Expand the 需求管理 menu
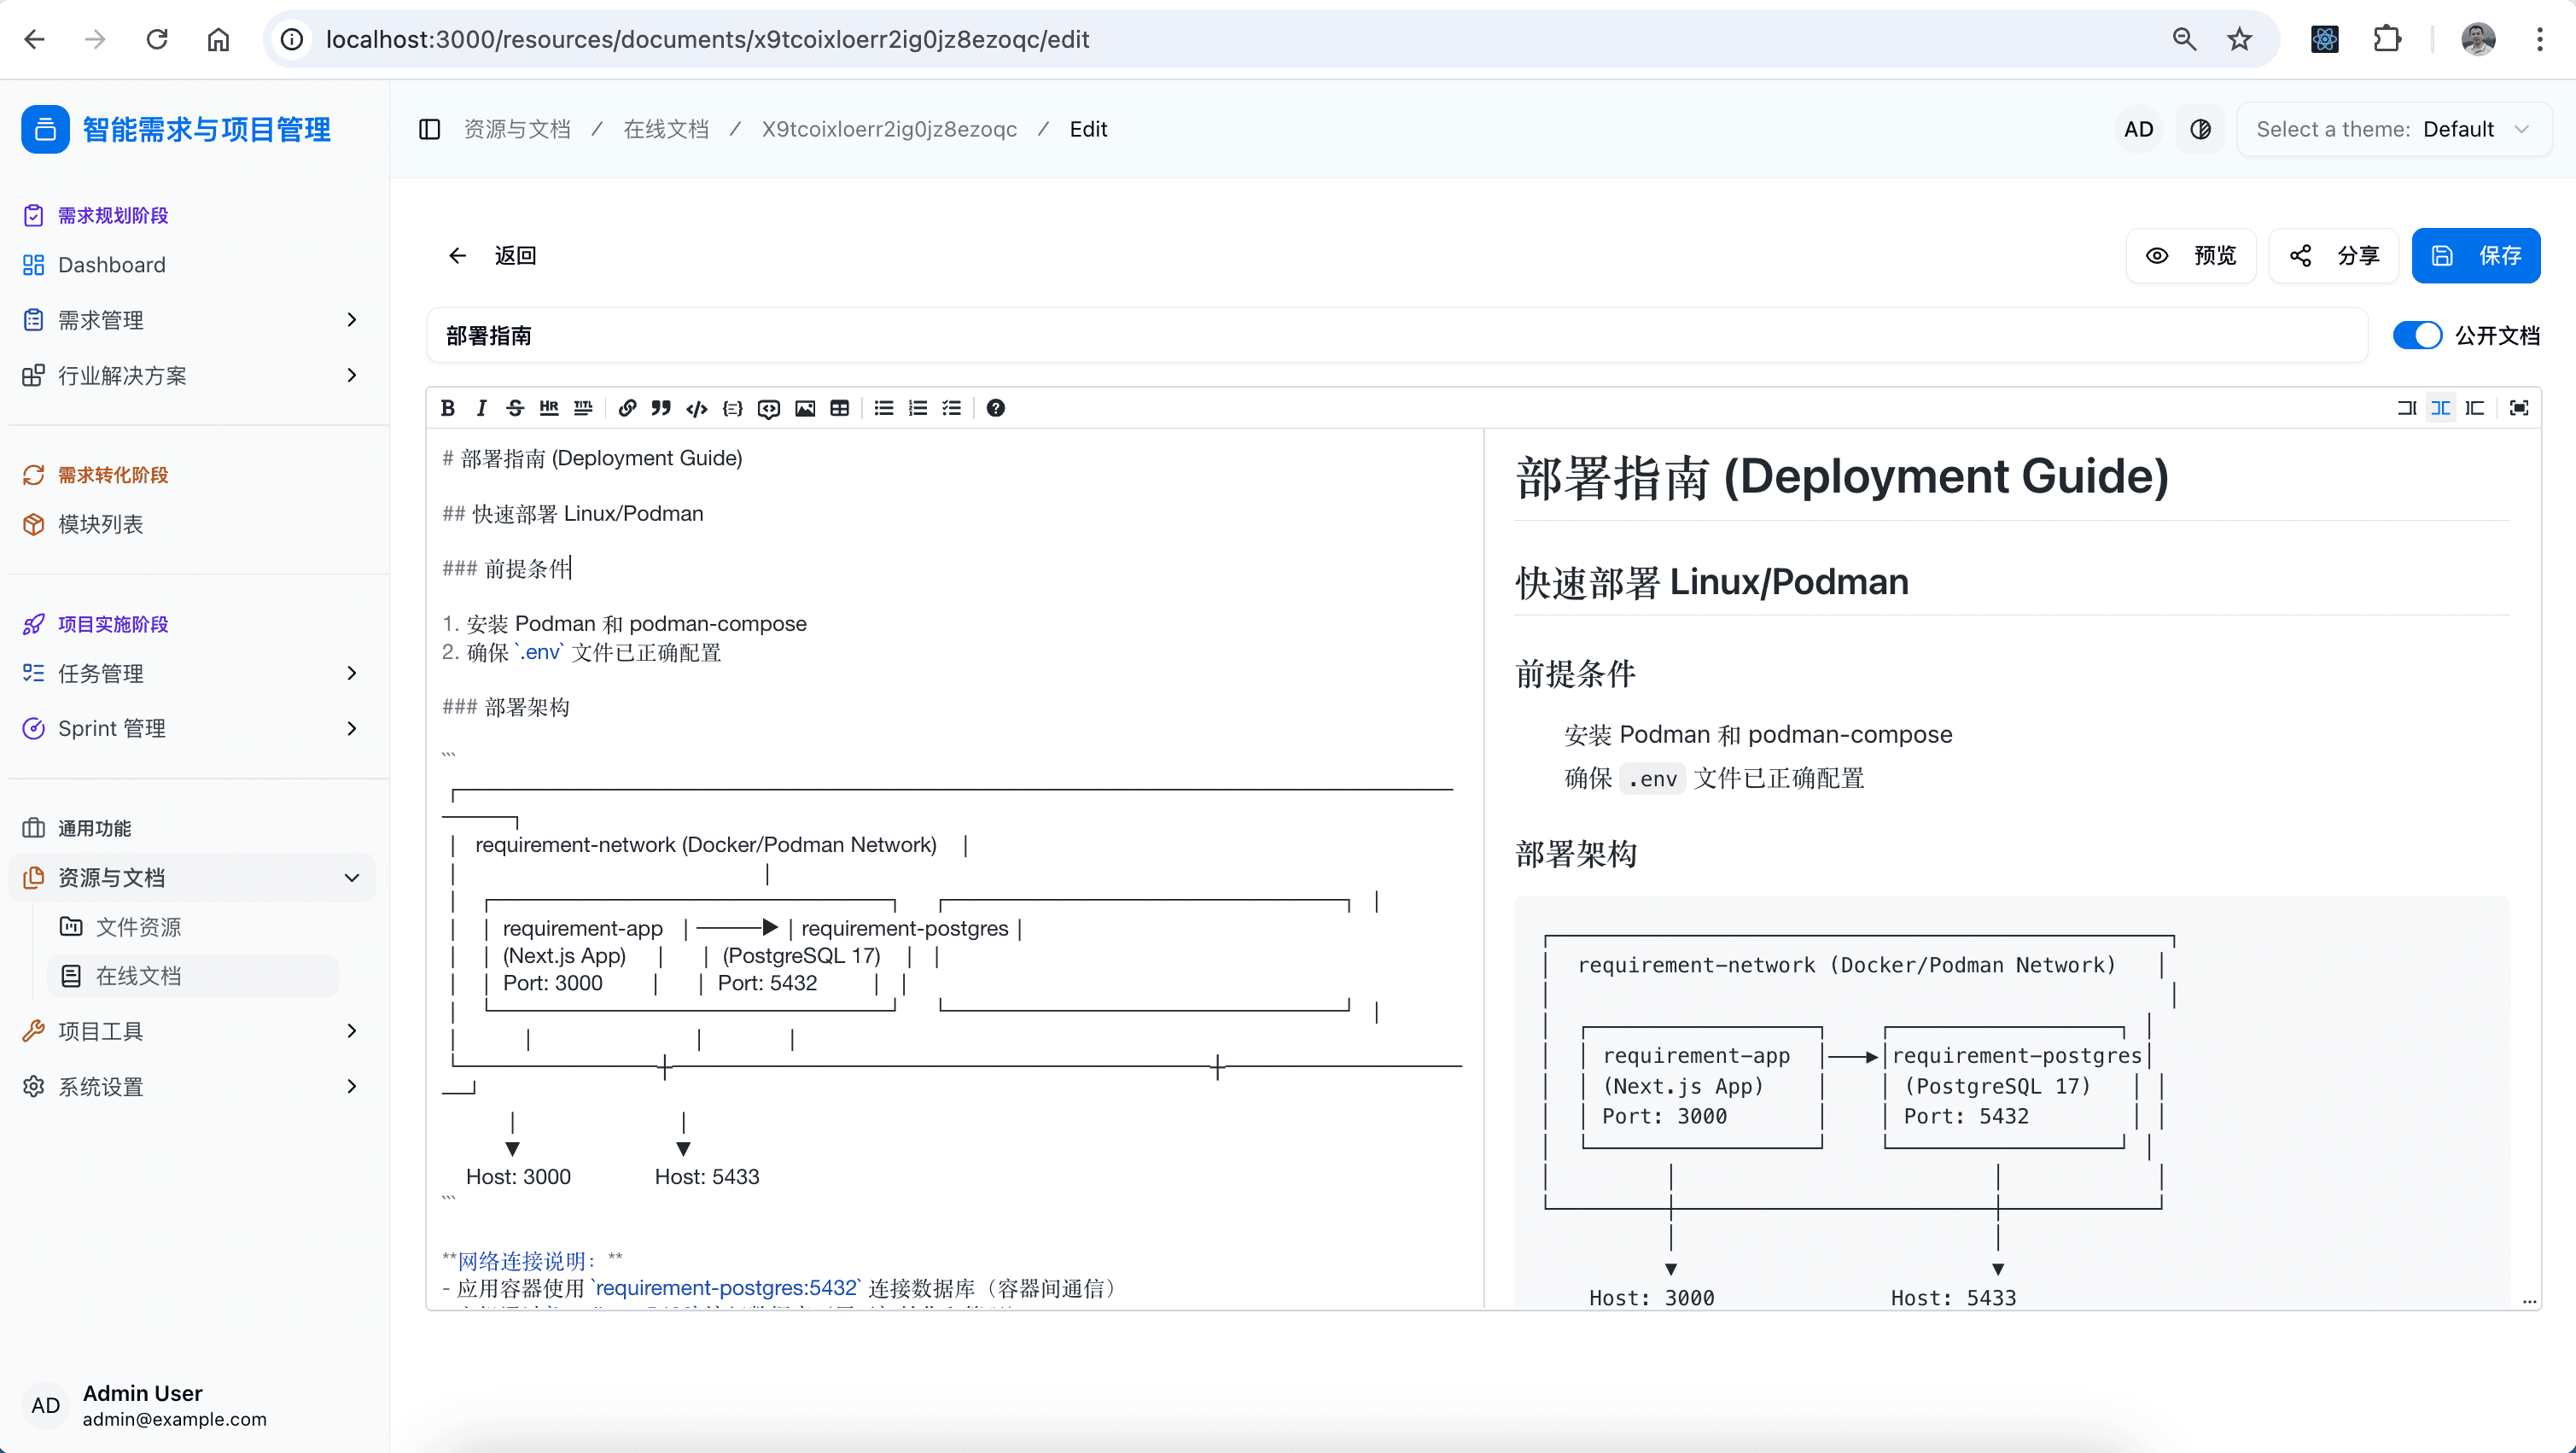2576x1453 pixels. point(190,320)
